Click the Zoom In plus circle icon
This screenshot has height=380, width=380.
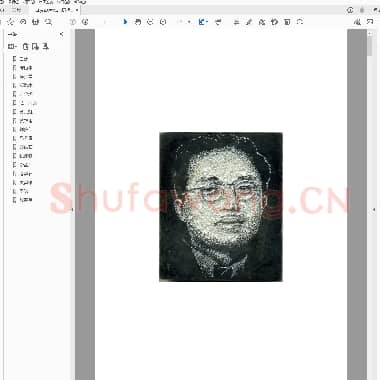pos(163,22)
